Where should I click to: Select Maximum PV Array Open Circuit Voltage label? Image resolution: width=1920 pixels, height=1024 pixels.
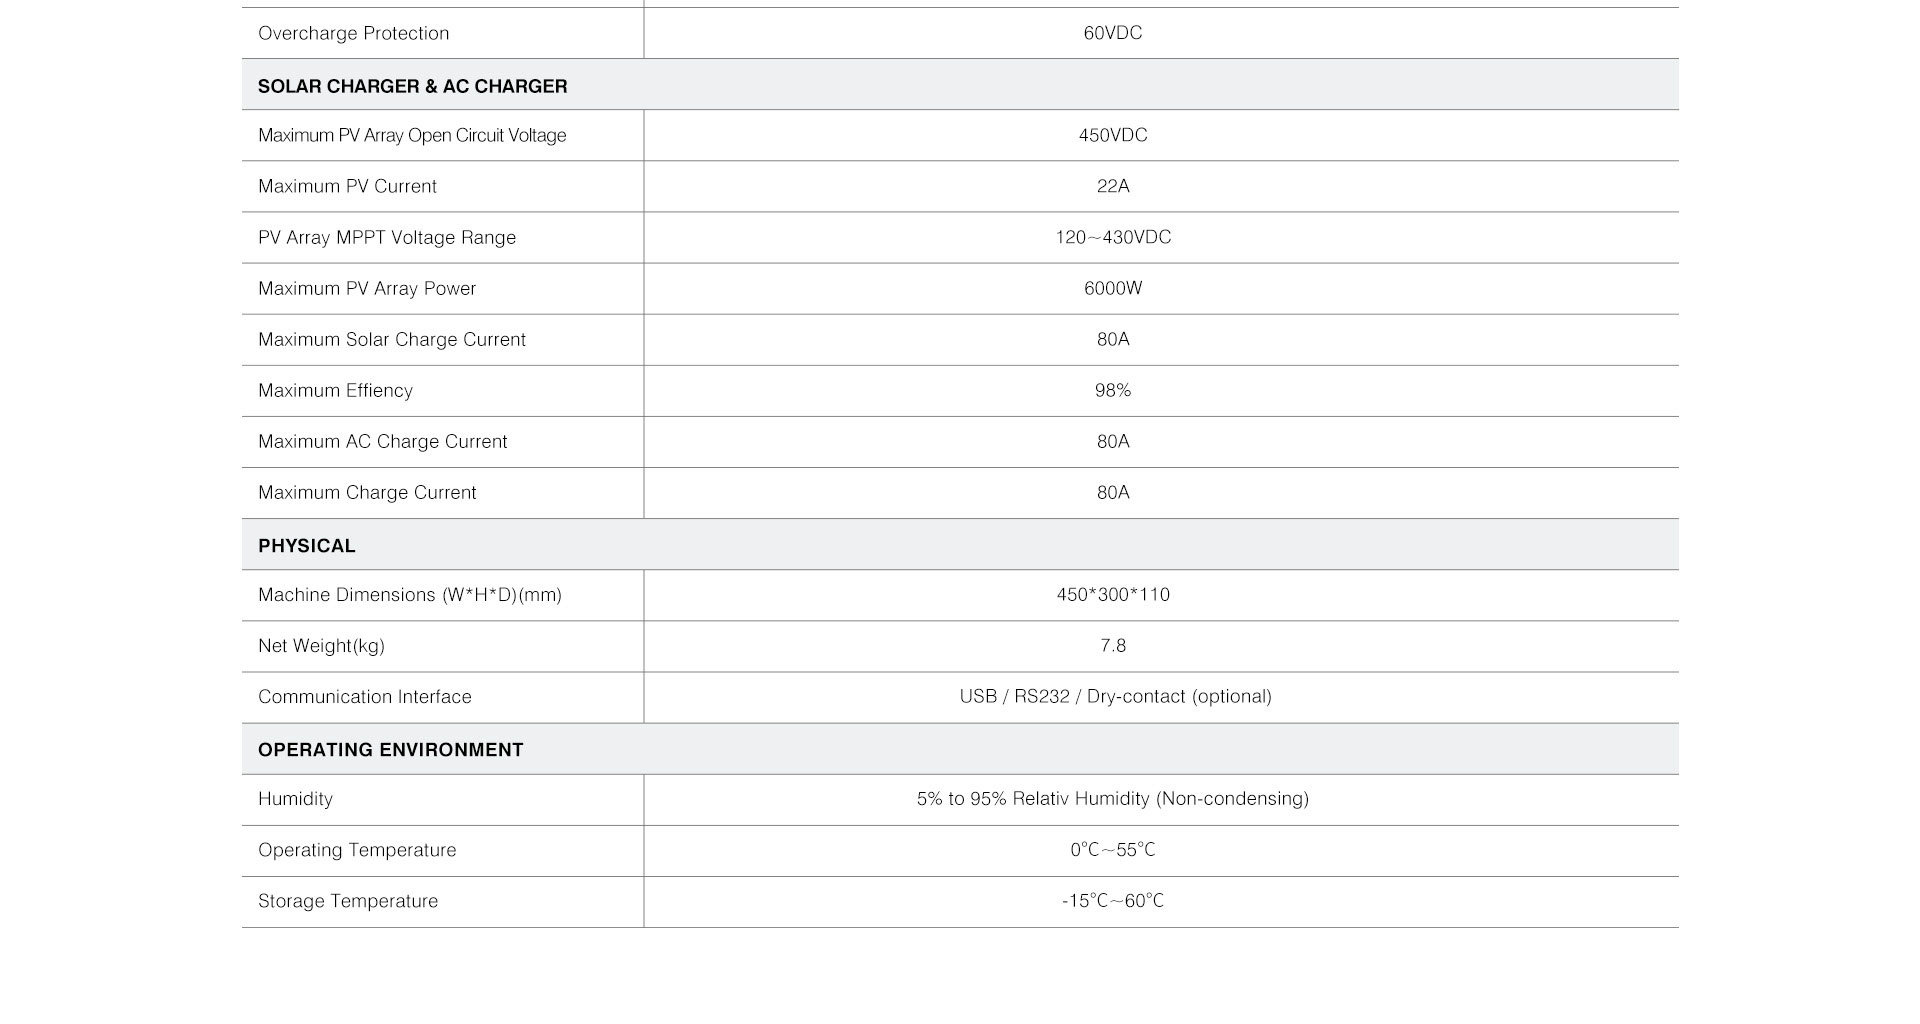click(x=412, y=135)
